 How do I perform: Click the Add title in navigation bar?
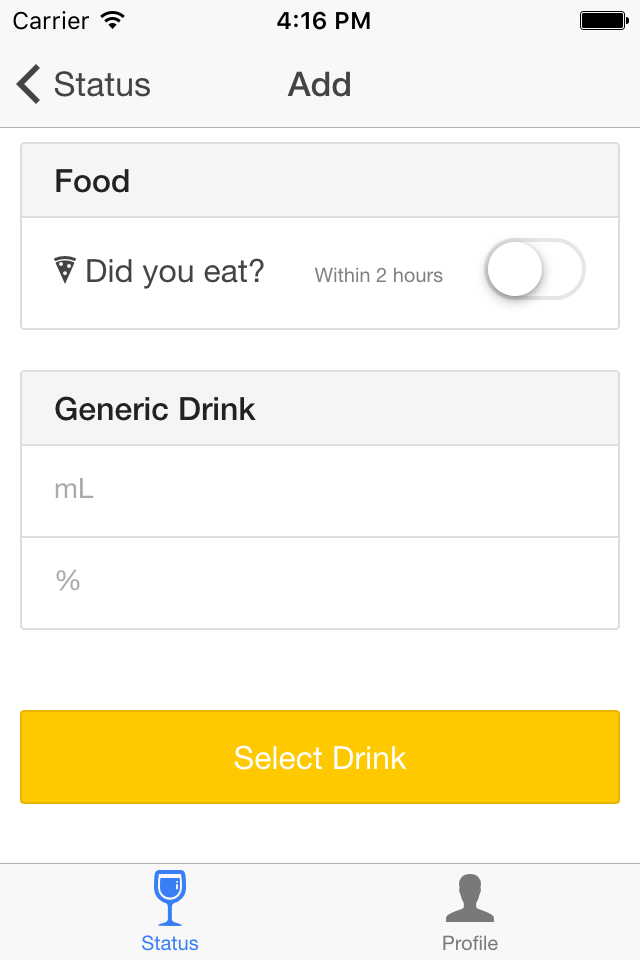(x=320, y=85)
